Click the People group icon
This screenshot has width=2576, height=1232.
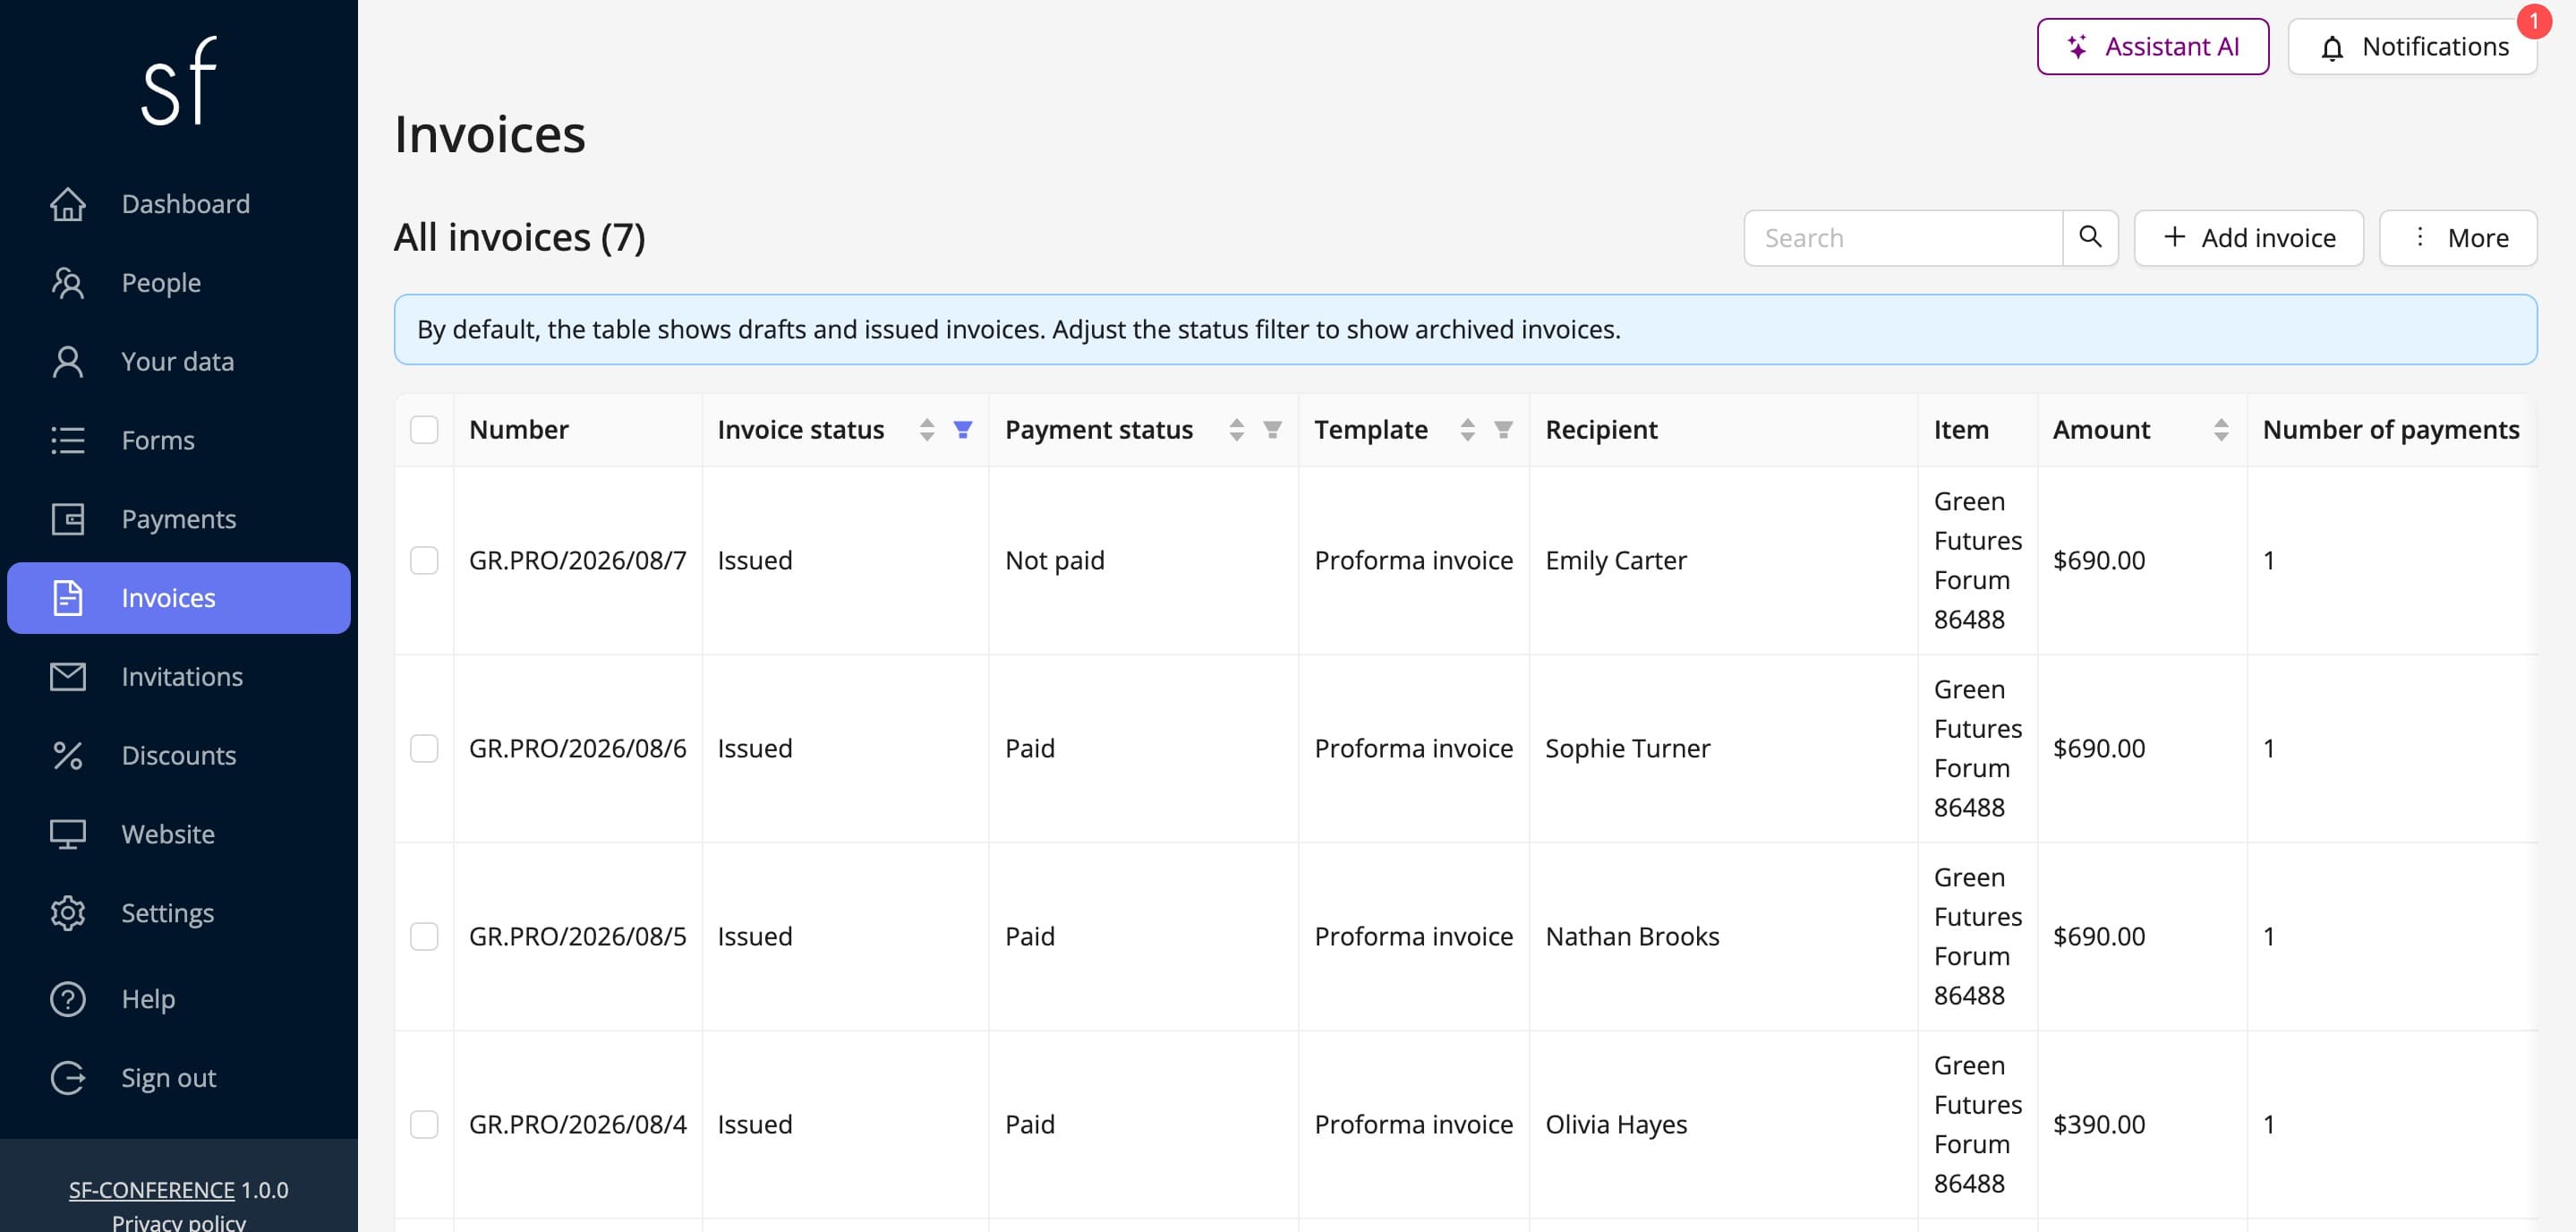click(68, 283)
